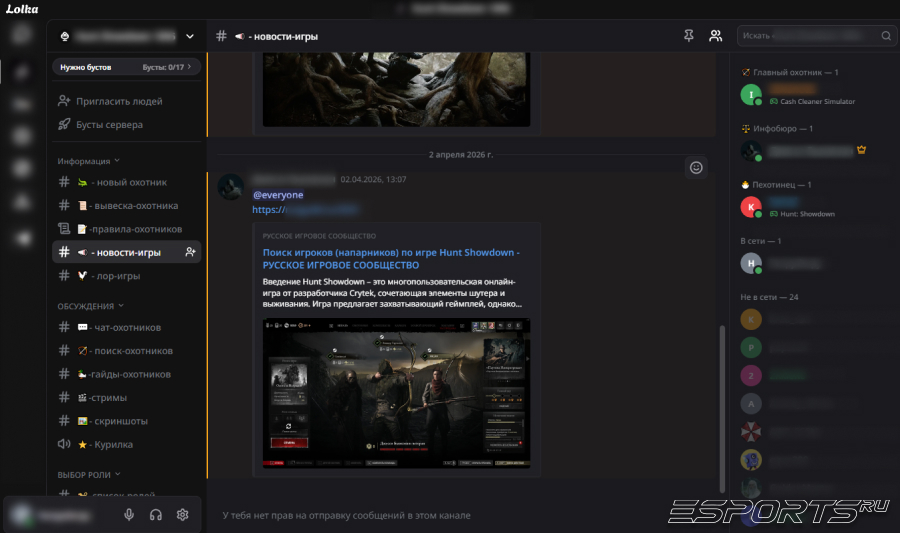Click the chat scrollbar thumb

(722, 408)
